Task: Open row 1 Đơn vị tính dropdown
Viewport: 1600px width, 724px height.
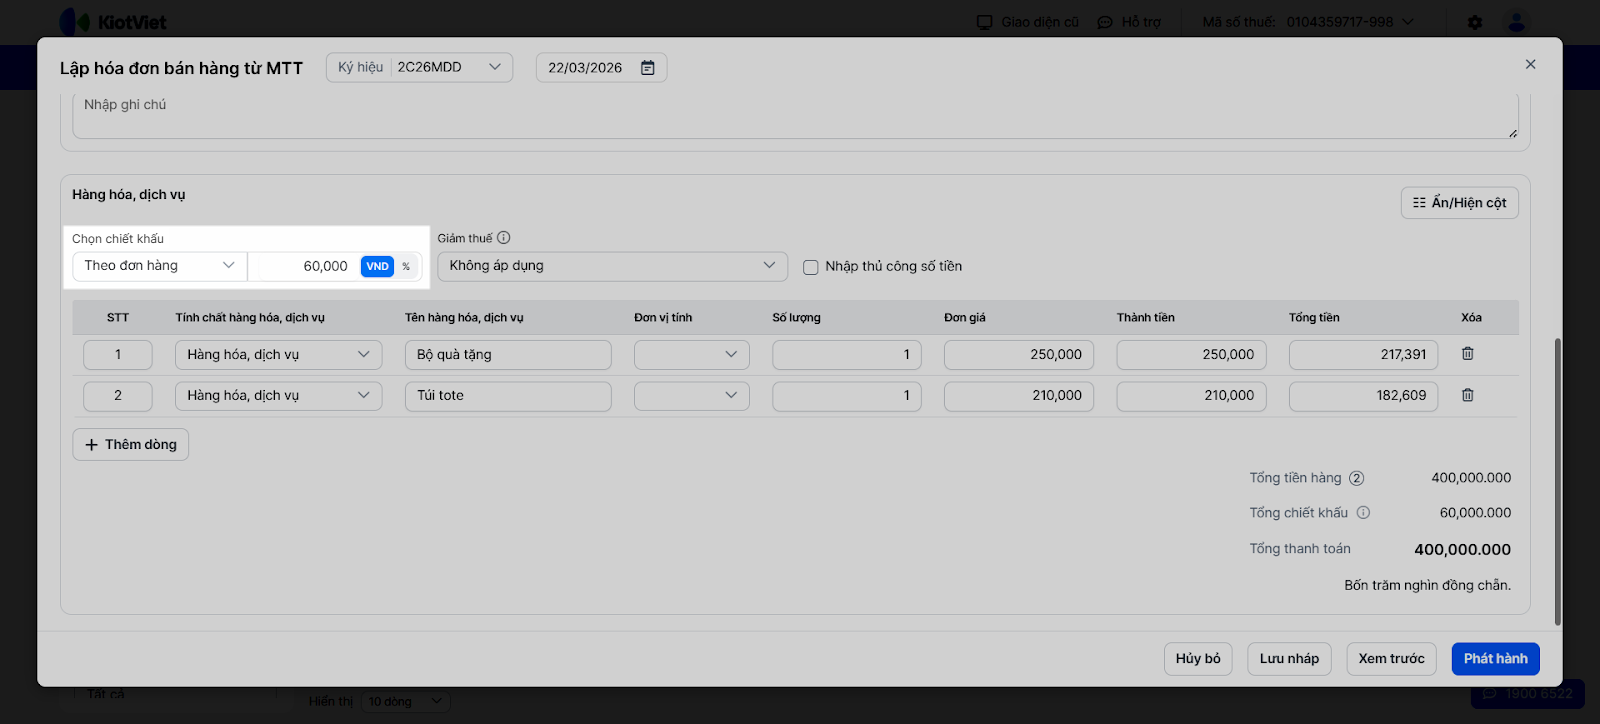Action: (691, 355)
